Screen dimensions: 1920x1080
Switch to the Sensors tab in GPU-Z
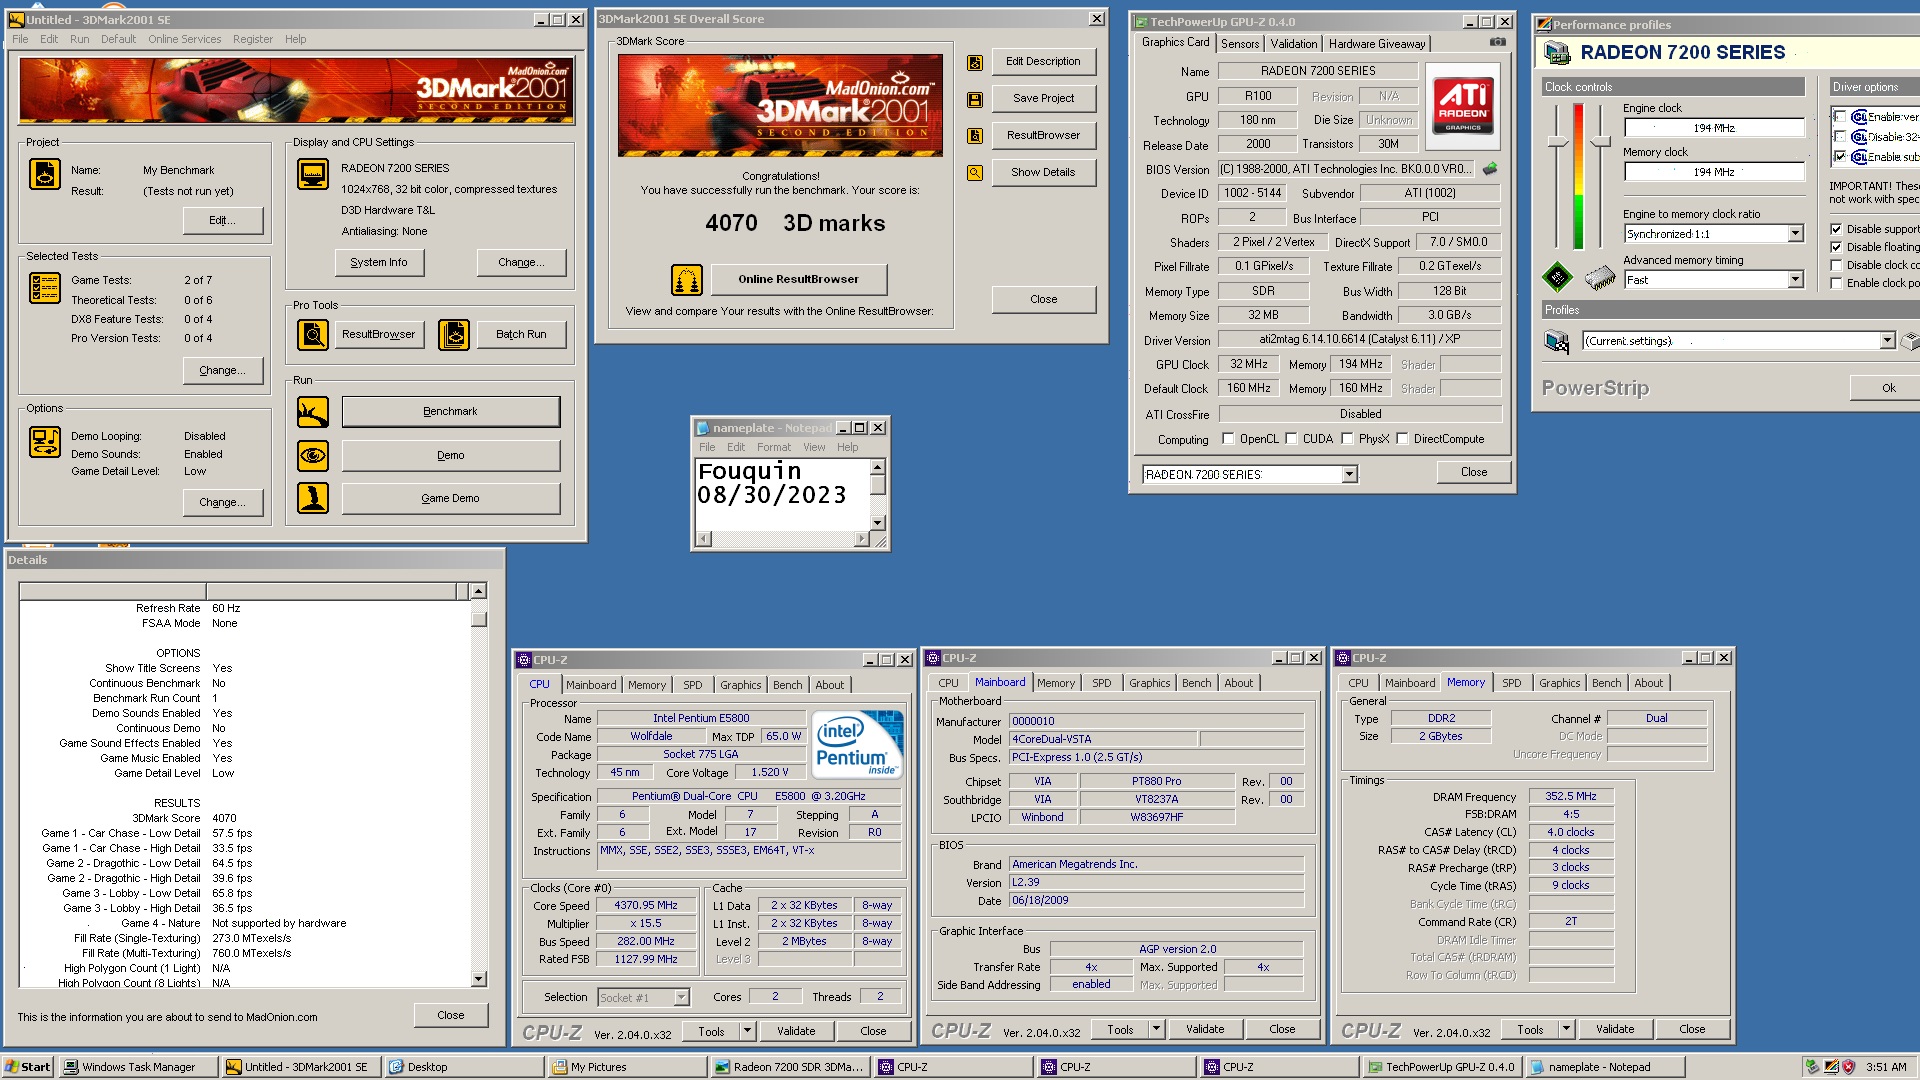pyautogui.click(x=1240, y=44)
